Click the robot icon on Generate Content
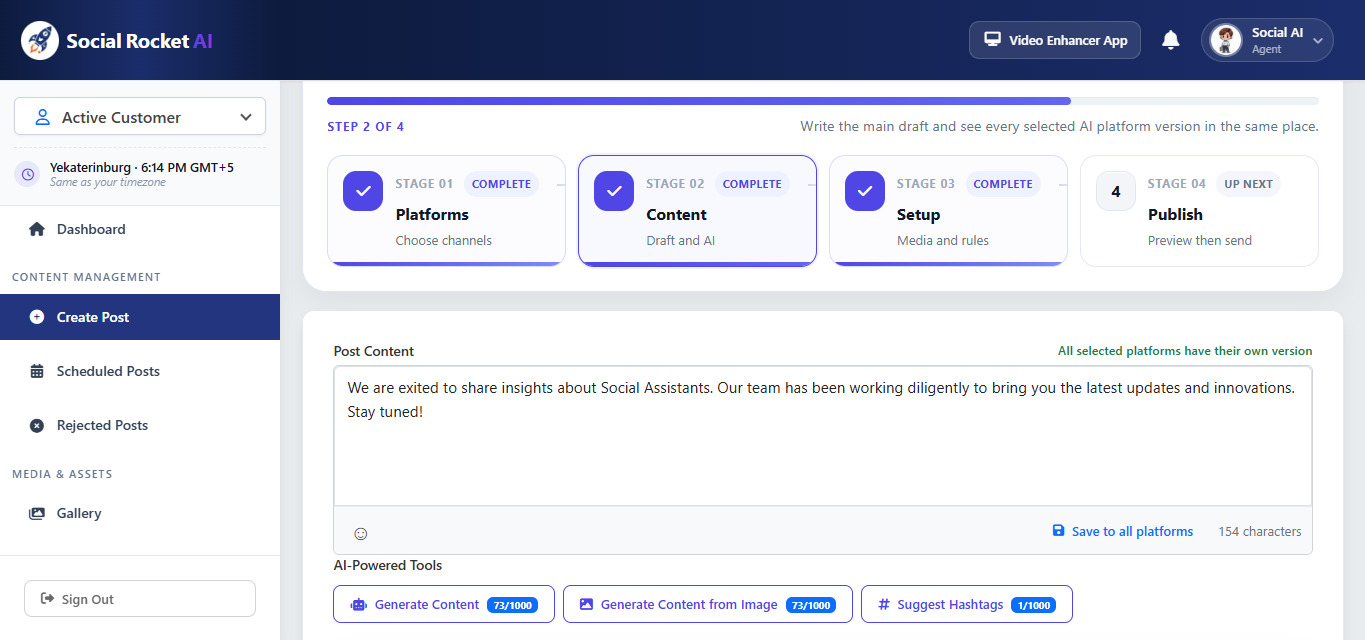The height and width of the screenshot is (640, 1365). click(x=359, y=604)
